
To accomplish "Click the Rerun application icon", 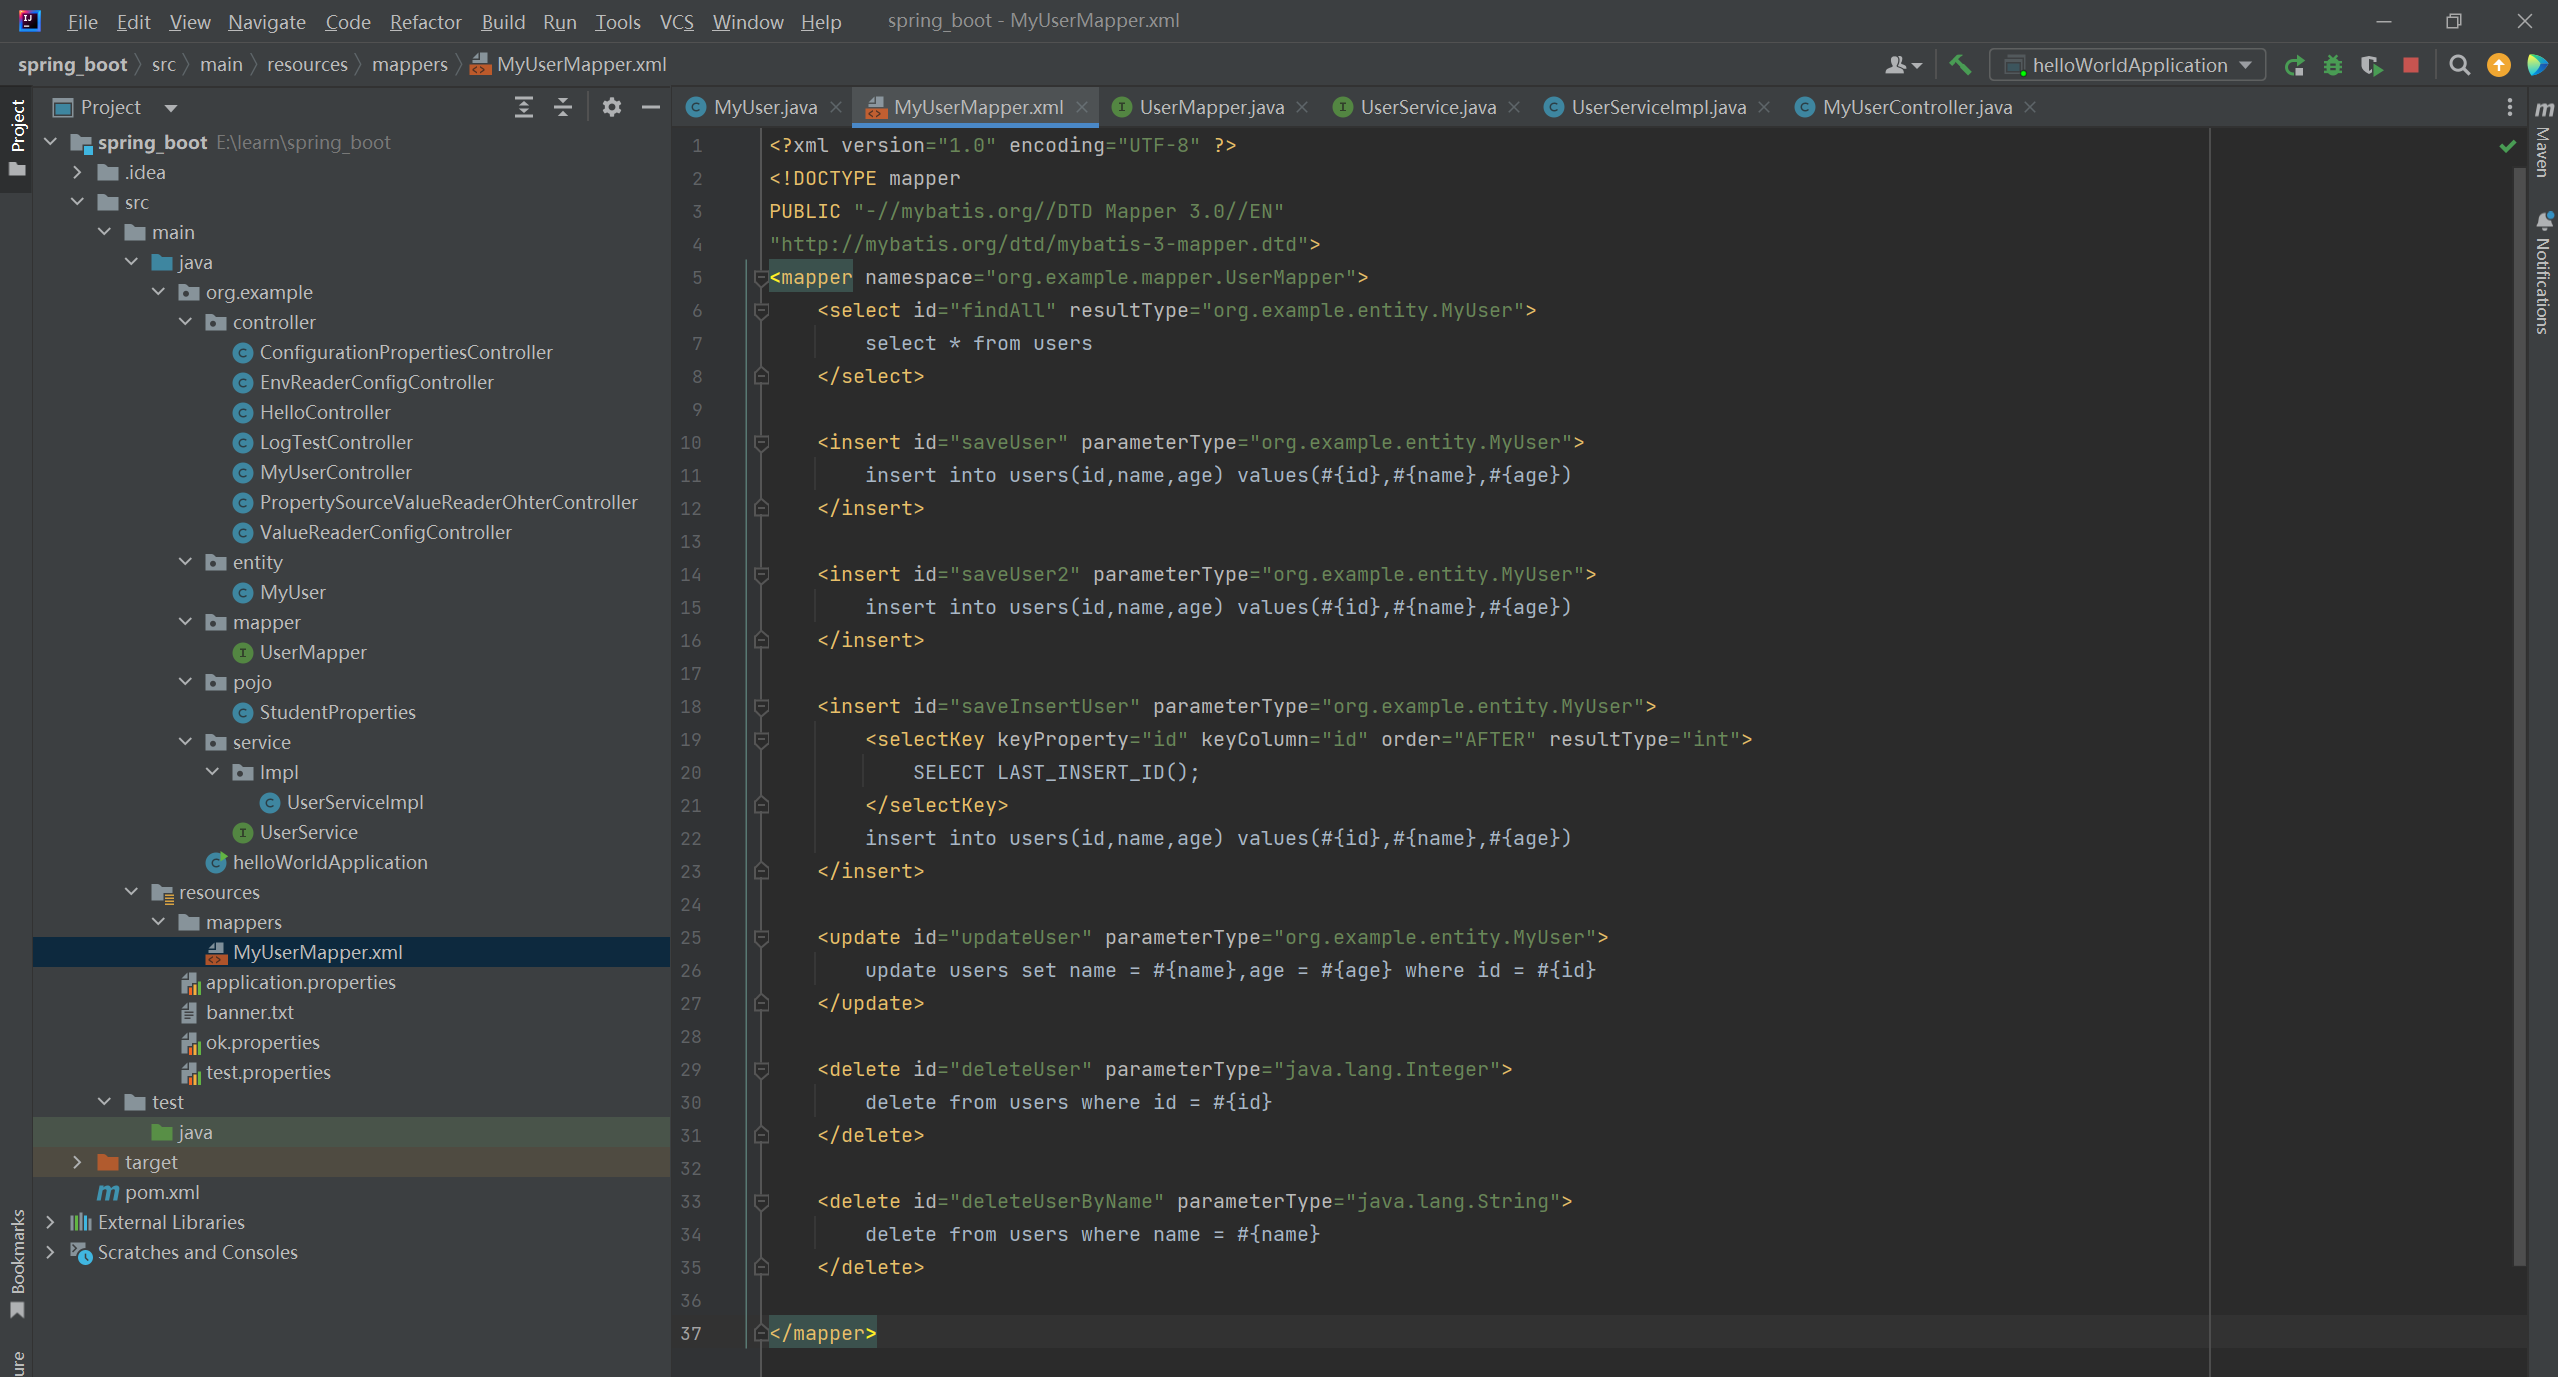I will point(2294,65).
